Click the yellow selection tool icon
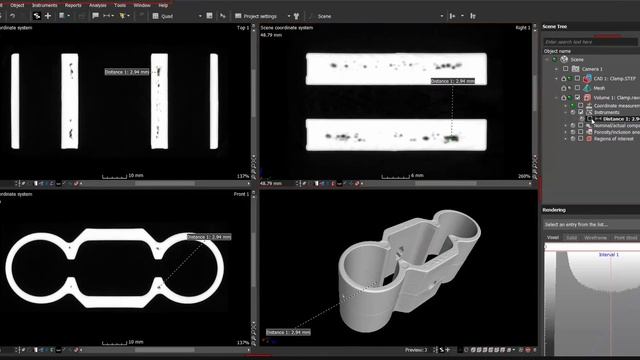 point(122,16)
